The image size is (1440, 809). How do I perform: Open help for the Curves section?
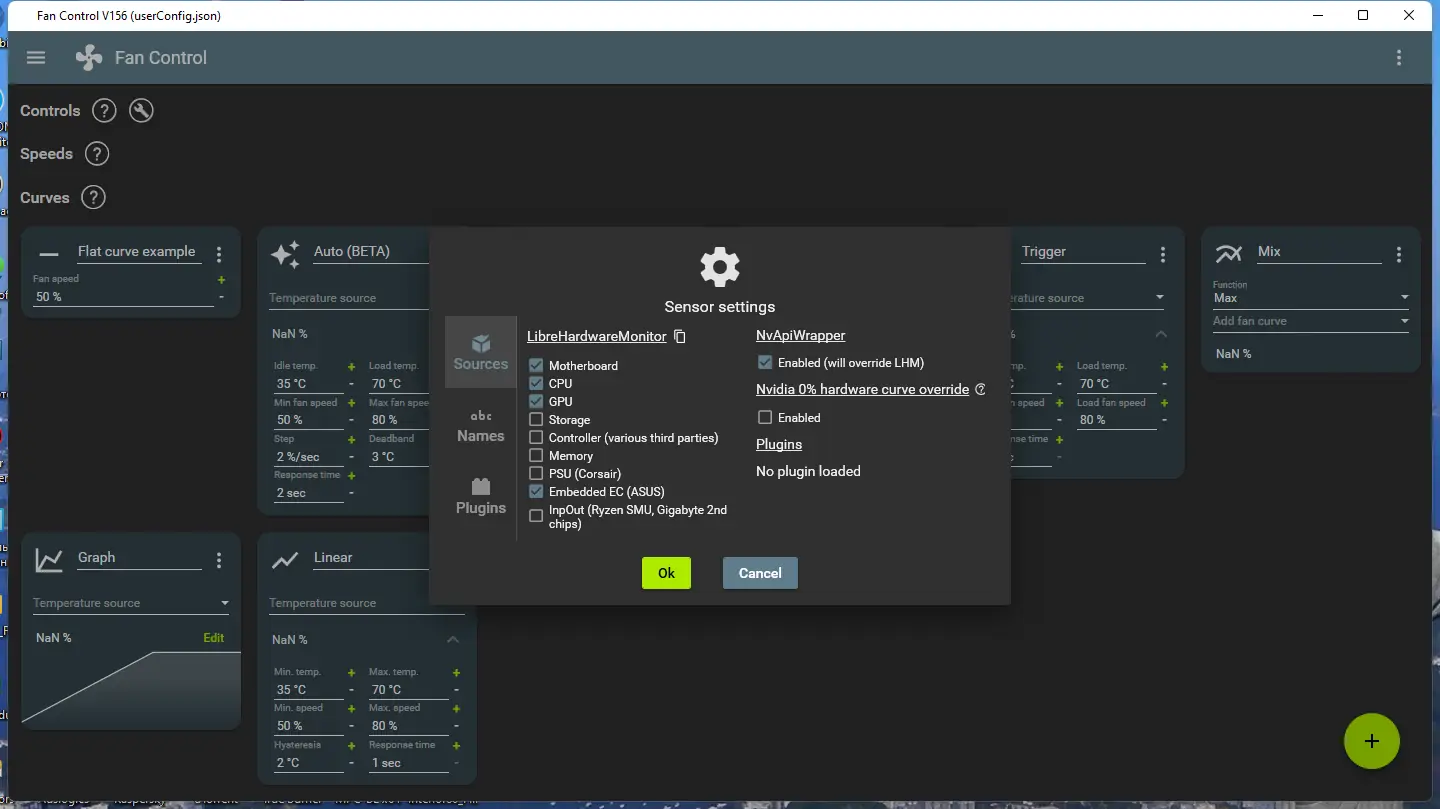click(93, 198)
